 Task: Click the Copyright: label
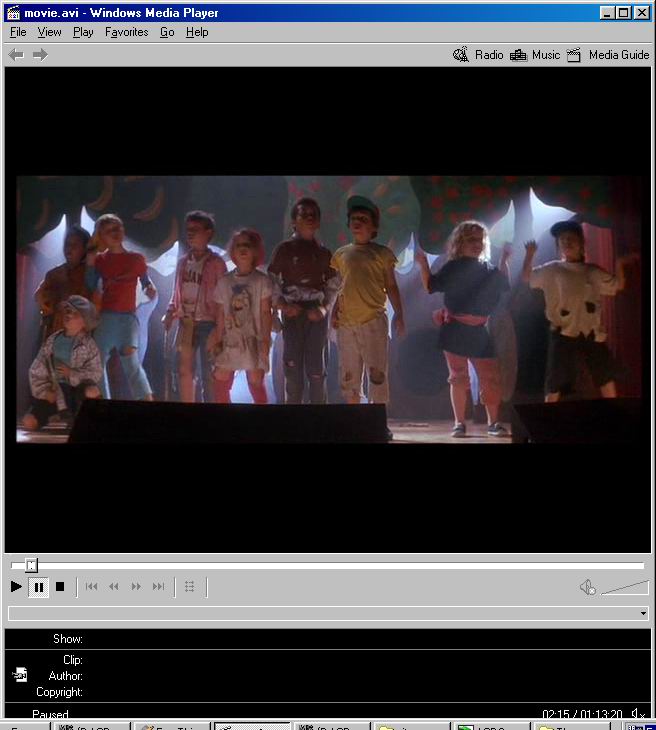(60, 692)
